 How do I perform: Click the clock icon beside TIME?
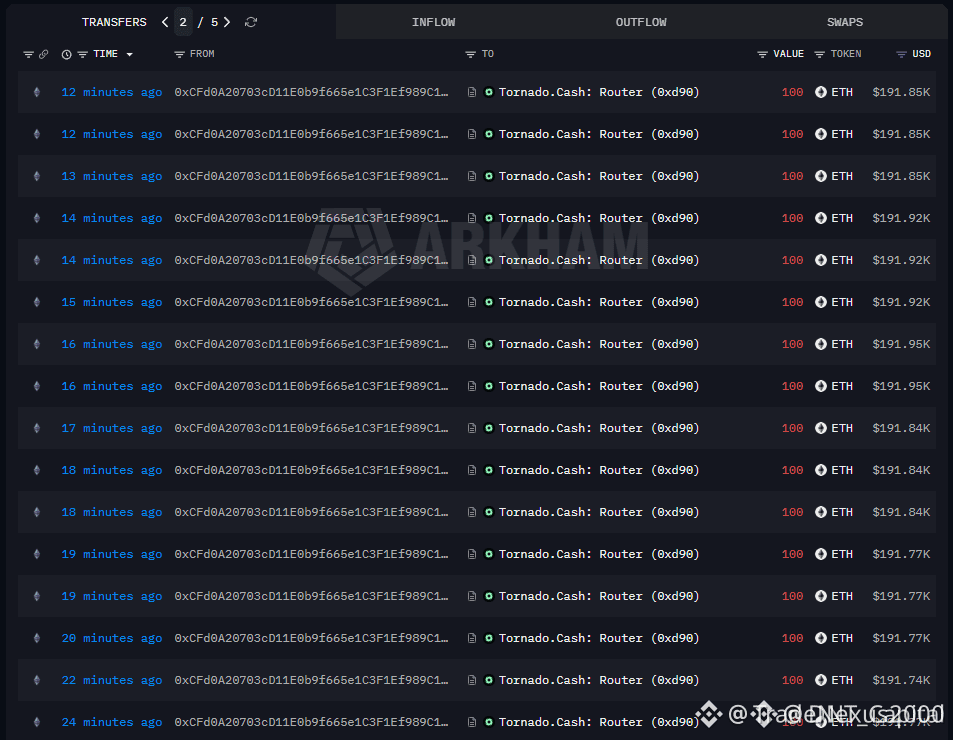[66, 55]
